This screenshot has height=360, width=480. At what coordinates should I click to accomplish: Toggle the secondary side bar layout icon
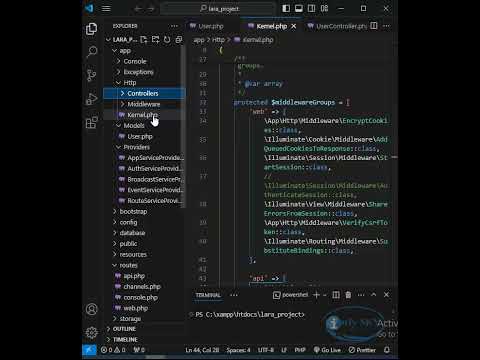coord(311,8)
